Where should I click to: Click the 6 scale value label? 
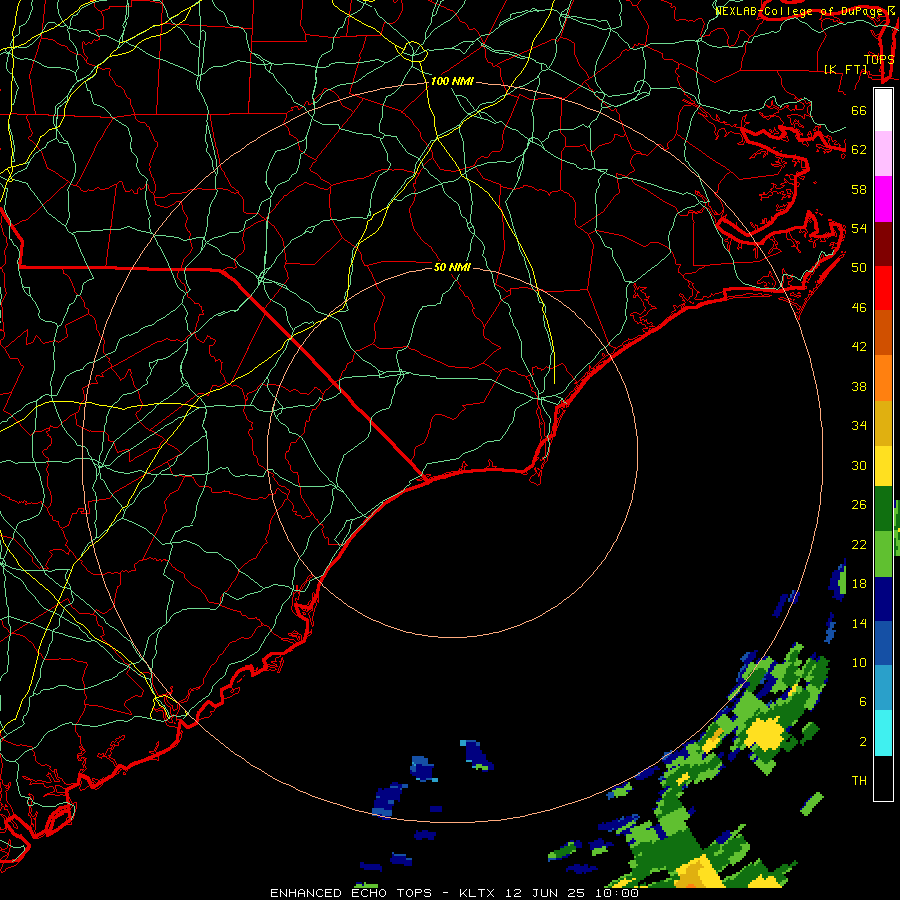coord(863,702)
